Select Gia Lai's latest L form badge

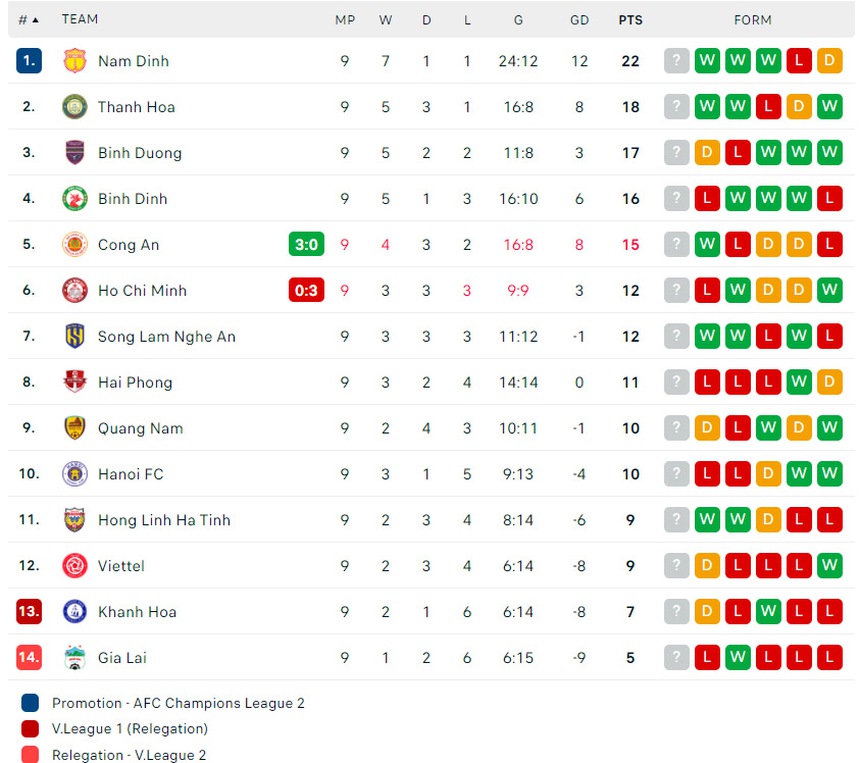829,657
